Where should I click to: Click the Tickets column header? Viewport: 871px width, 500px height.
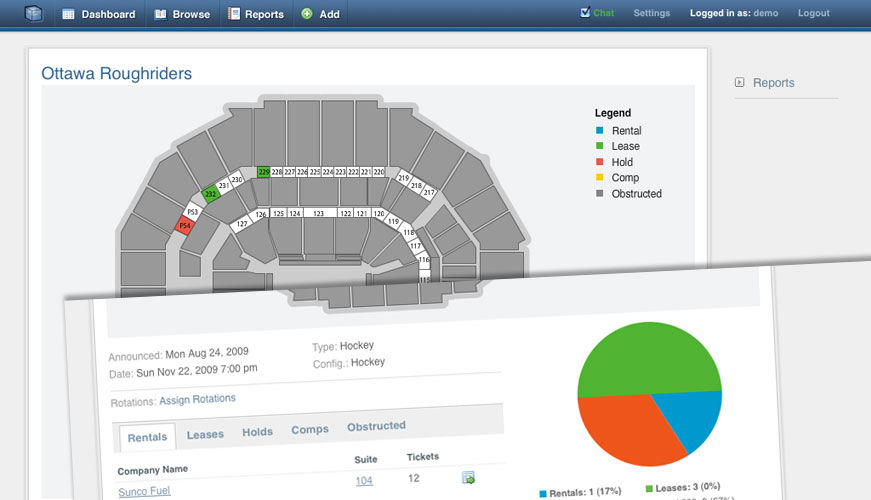[423, 457]
